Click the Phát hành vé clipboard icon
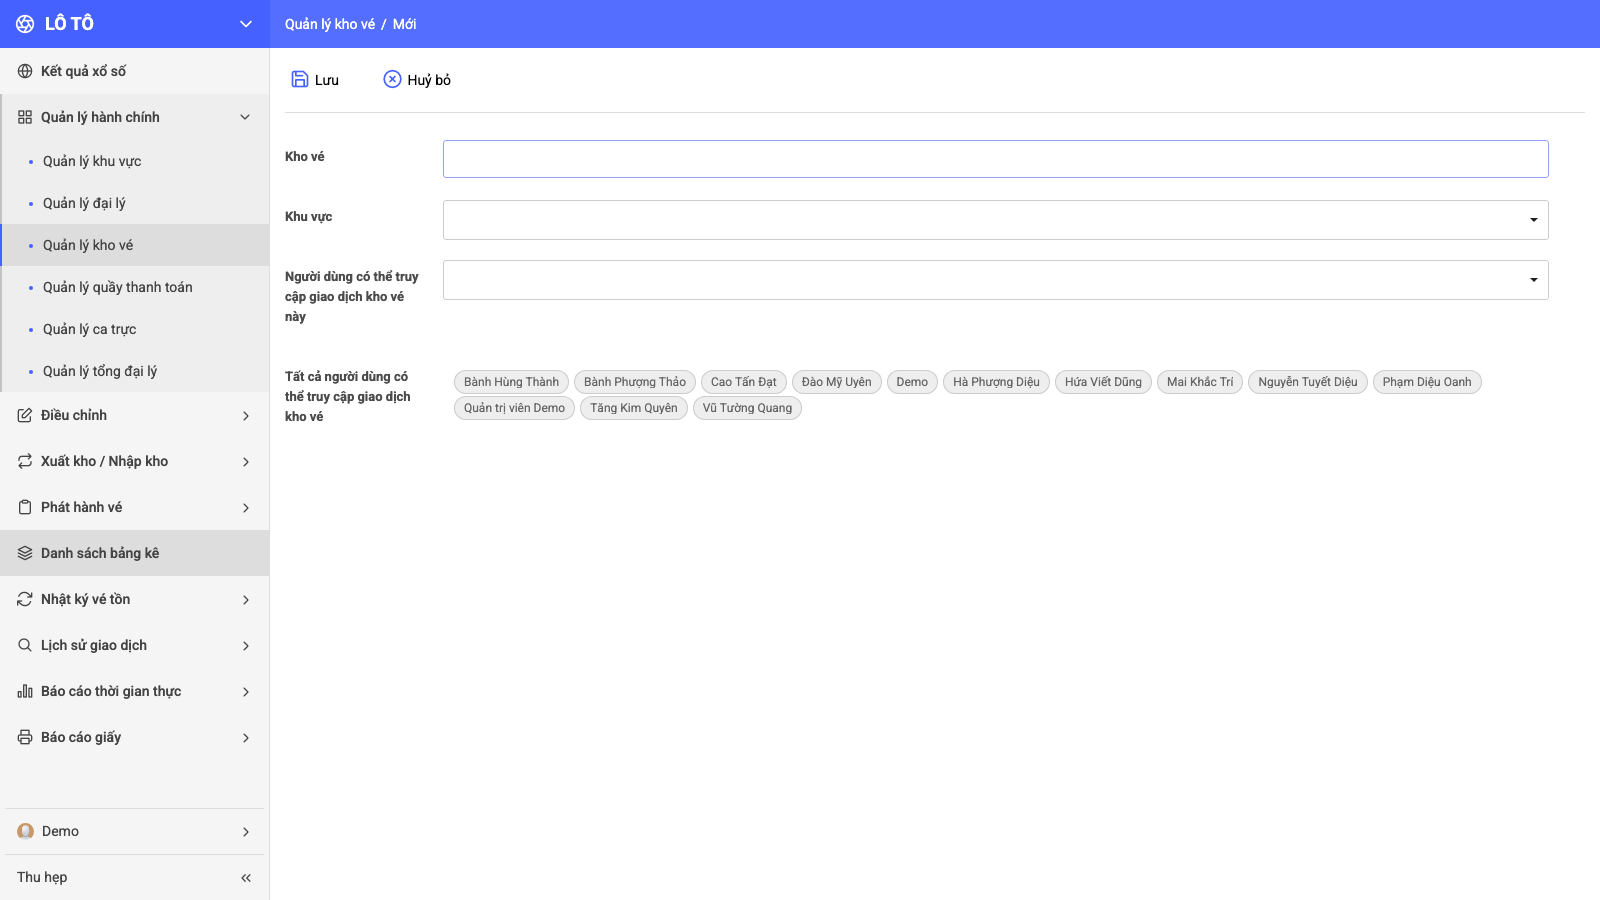The width and height of the screenshot is (1600, 900). coord(25,507)
